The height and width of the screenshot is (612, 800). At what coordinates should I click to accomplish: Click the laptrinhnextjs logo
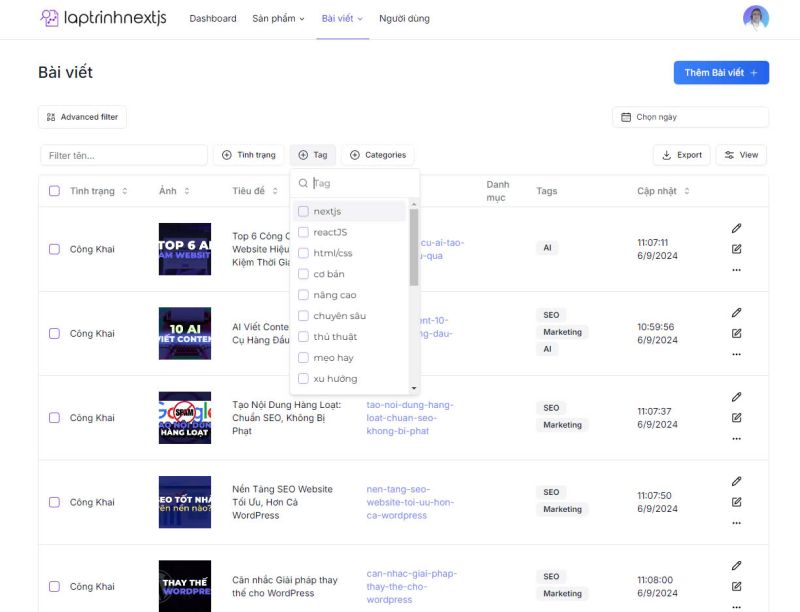[x=105, y=18]
